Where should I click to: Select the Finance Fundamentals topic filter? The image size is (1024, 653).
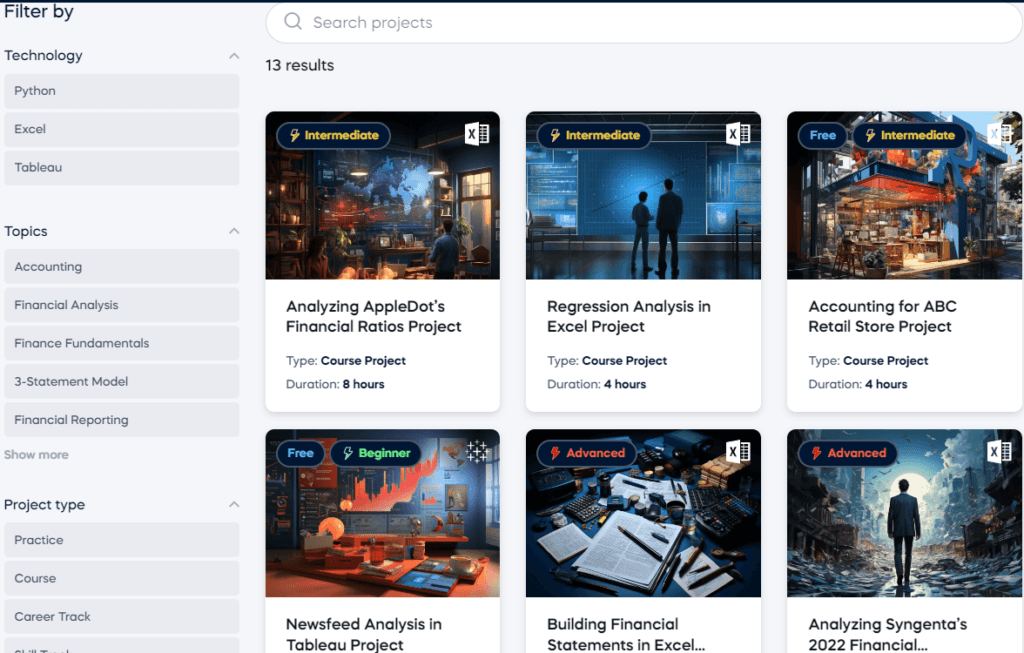[121, 343]
